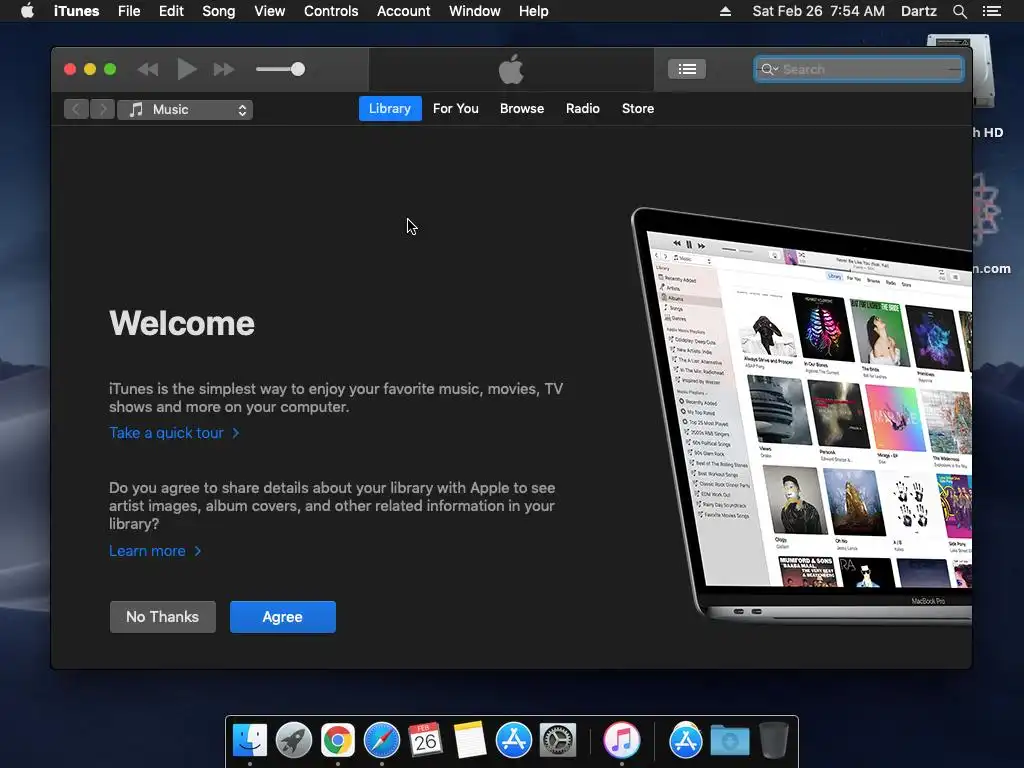Image resolution: width=1024 pixels, height=768 pixels.
Task: Click the Welcome heading text
Action: 182,323
